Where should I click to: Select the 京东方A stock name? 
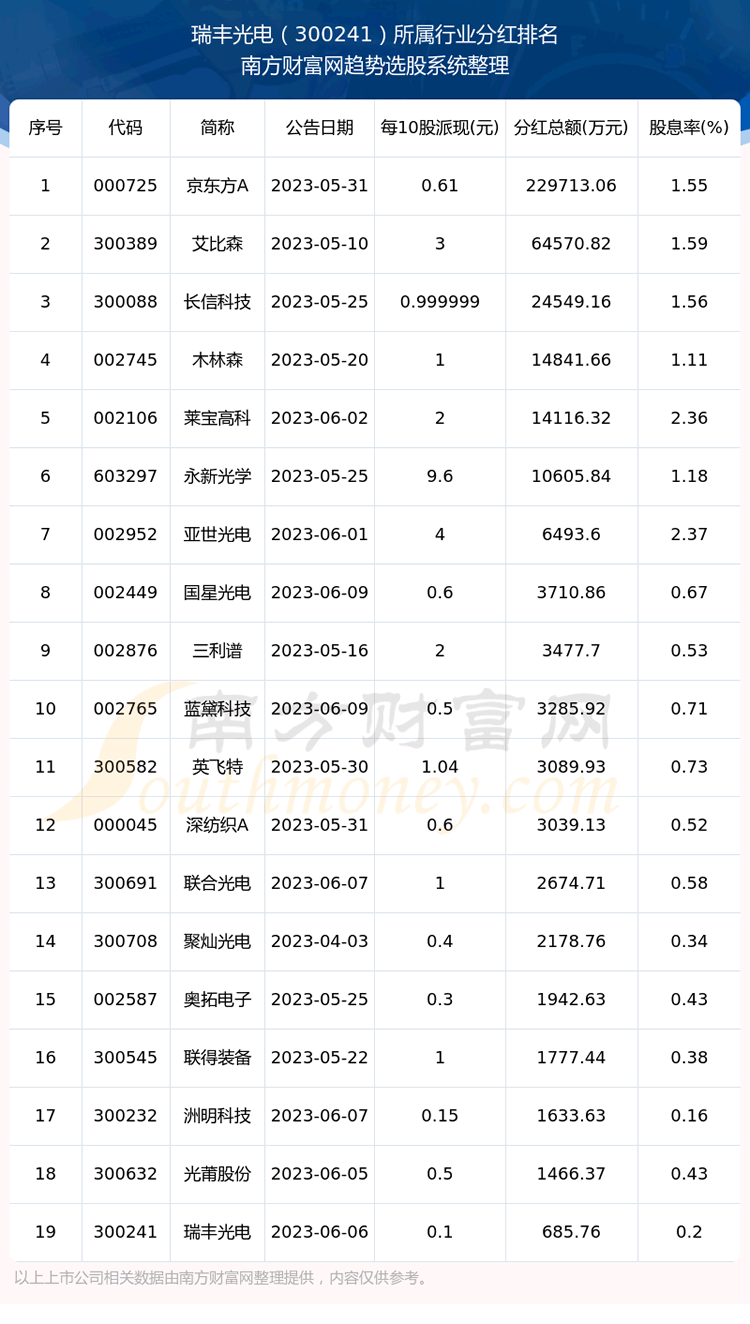217,186
